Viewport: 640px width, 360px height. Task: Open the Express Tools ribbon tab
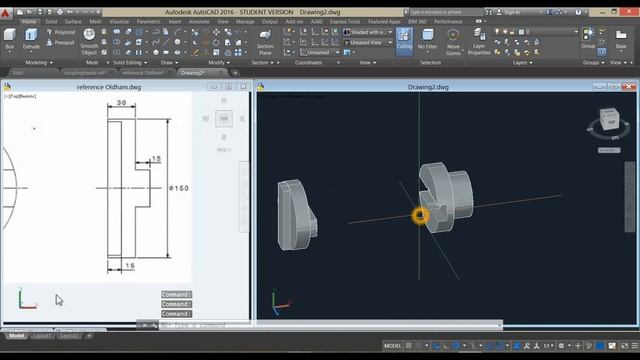(x=345, y=21)
